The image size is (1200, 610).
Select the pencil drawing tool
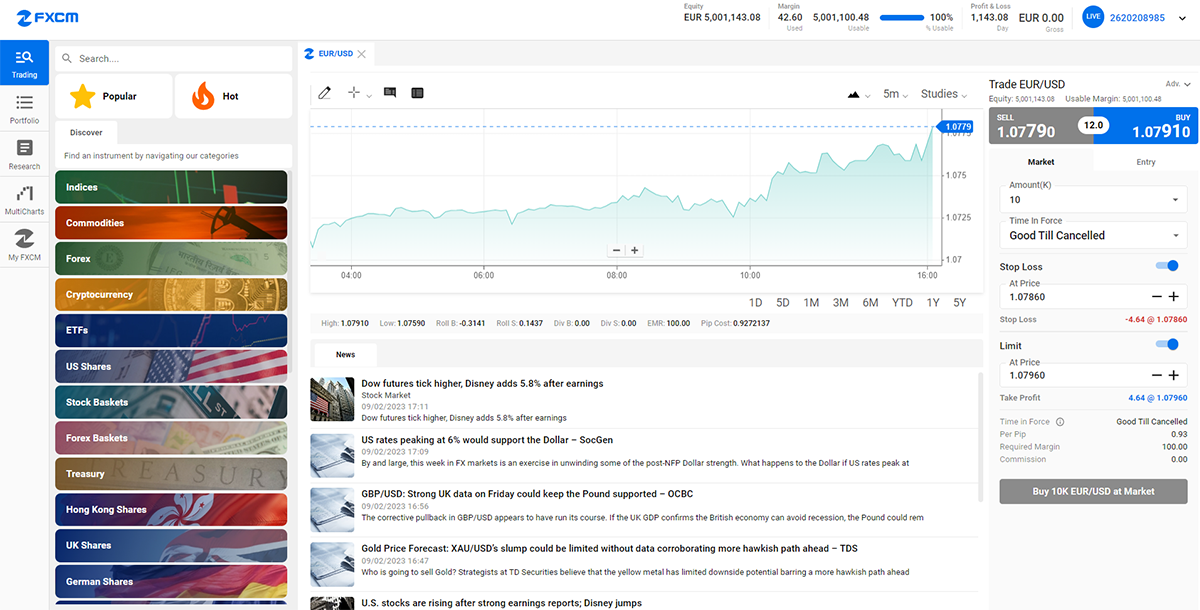324,93
